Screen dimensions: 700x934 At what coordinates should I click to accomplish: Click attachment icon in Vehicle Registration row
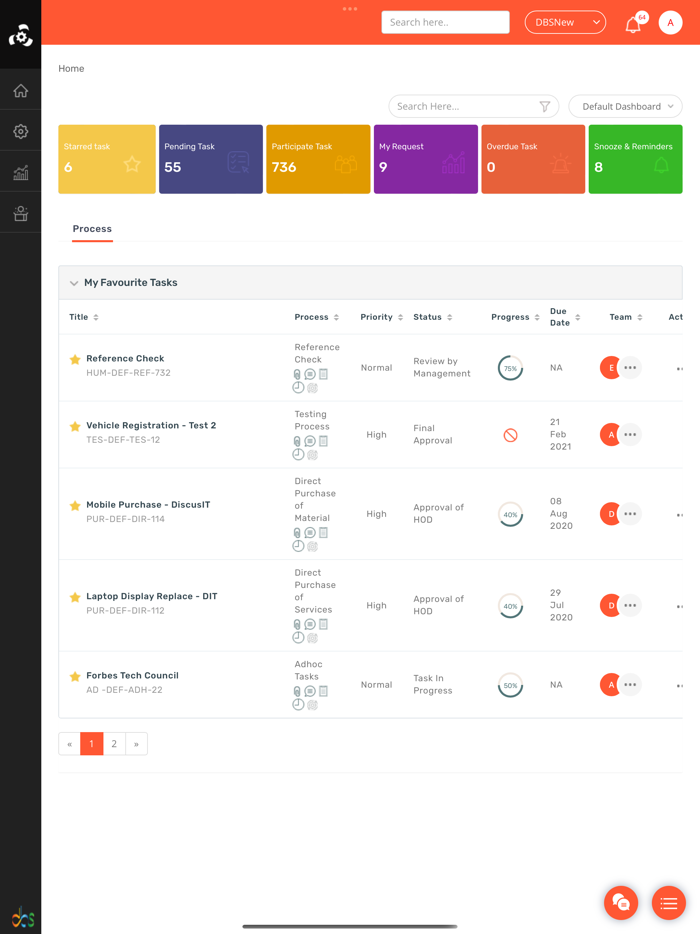[297, 441]
